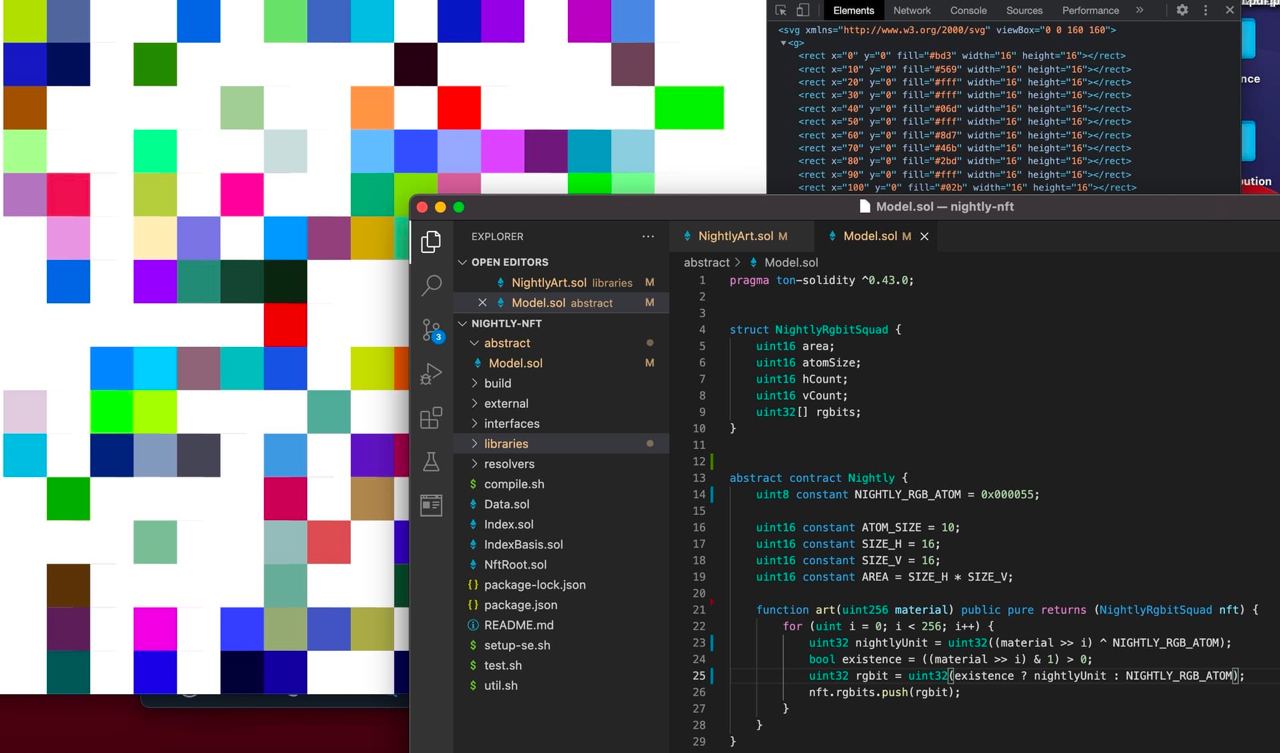Toggle DevTools device toolbar
Screen dimensions: 1280x753
coord(802,10)
